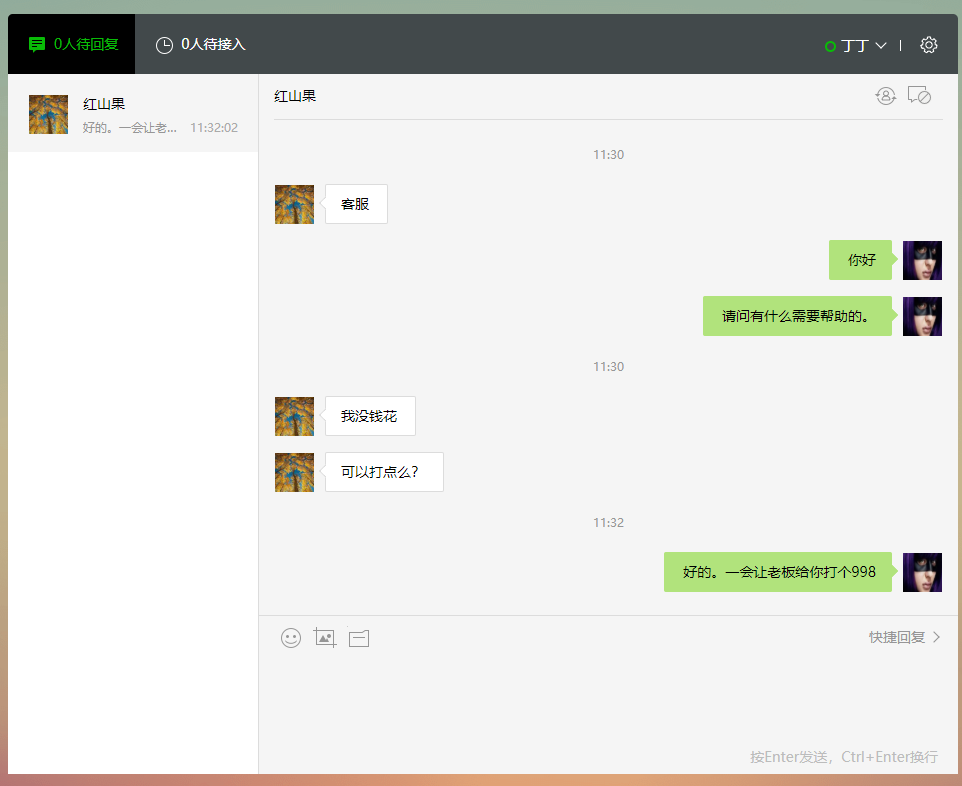Screen dimensions: 962x786
Task: Click customer avatar beside 我没钱花 message
Action: (x=294, y=416)
